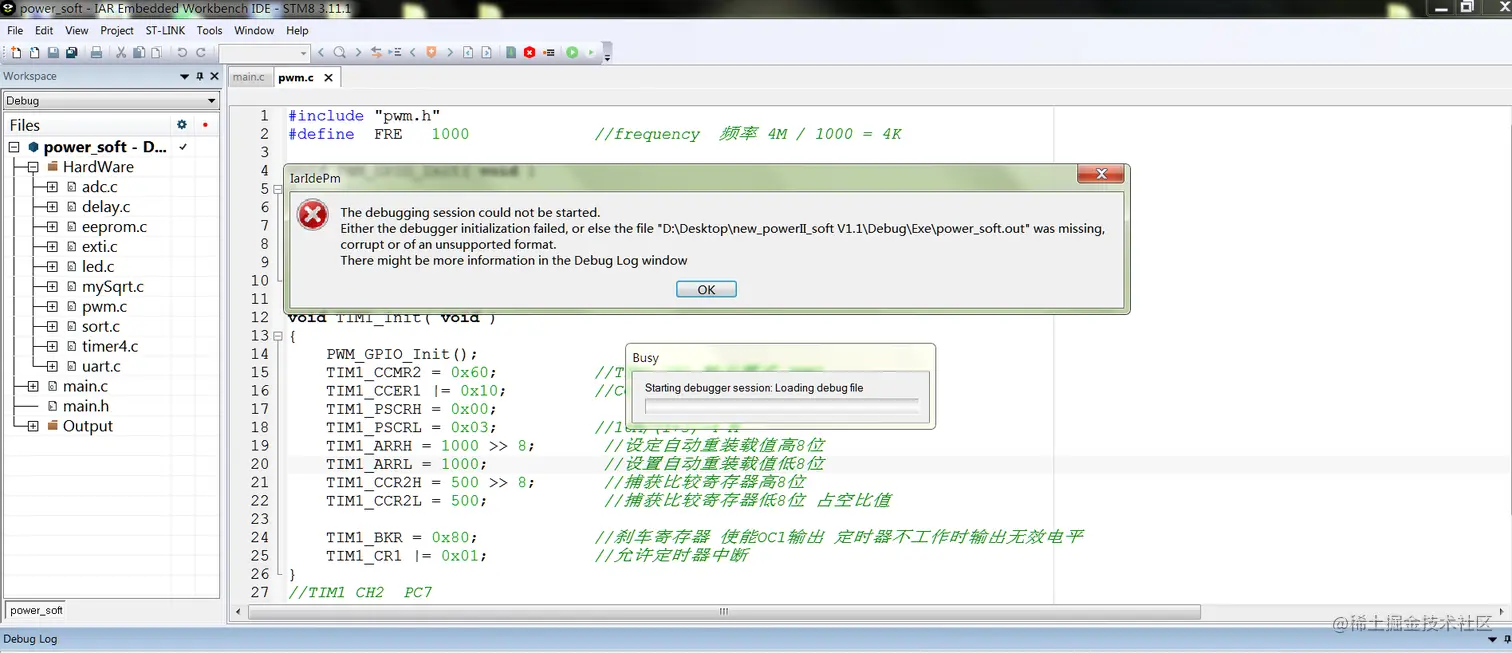Open the ST-LINK menu

(x=166, y=31)
